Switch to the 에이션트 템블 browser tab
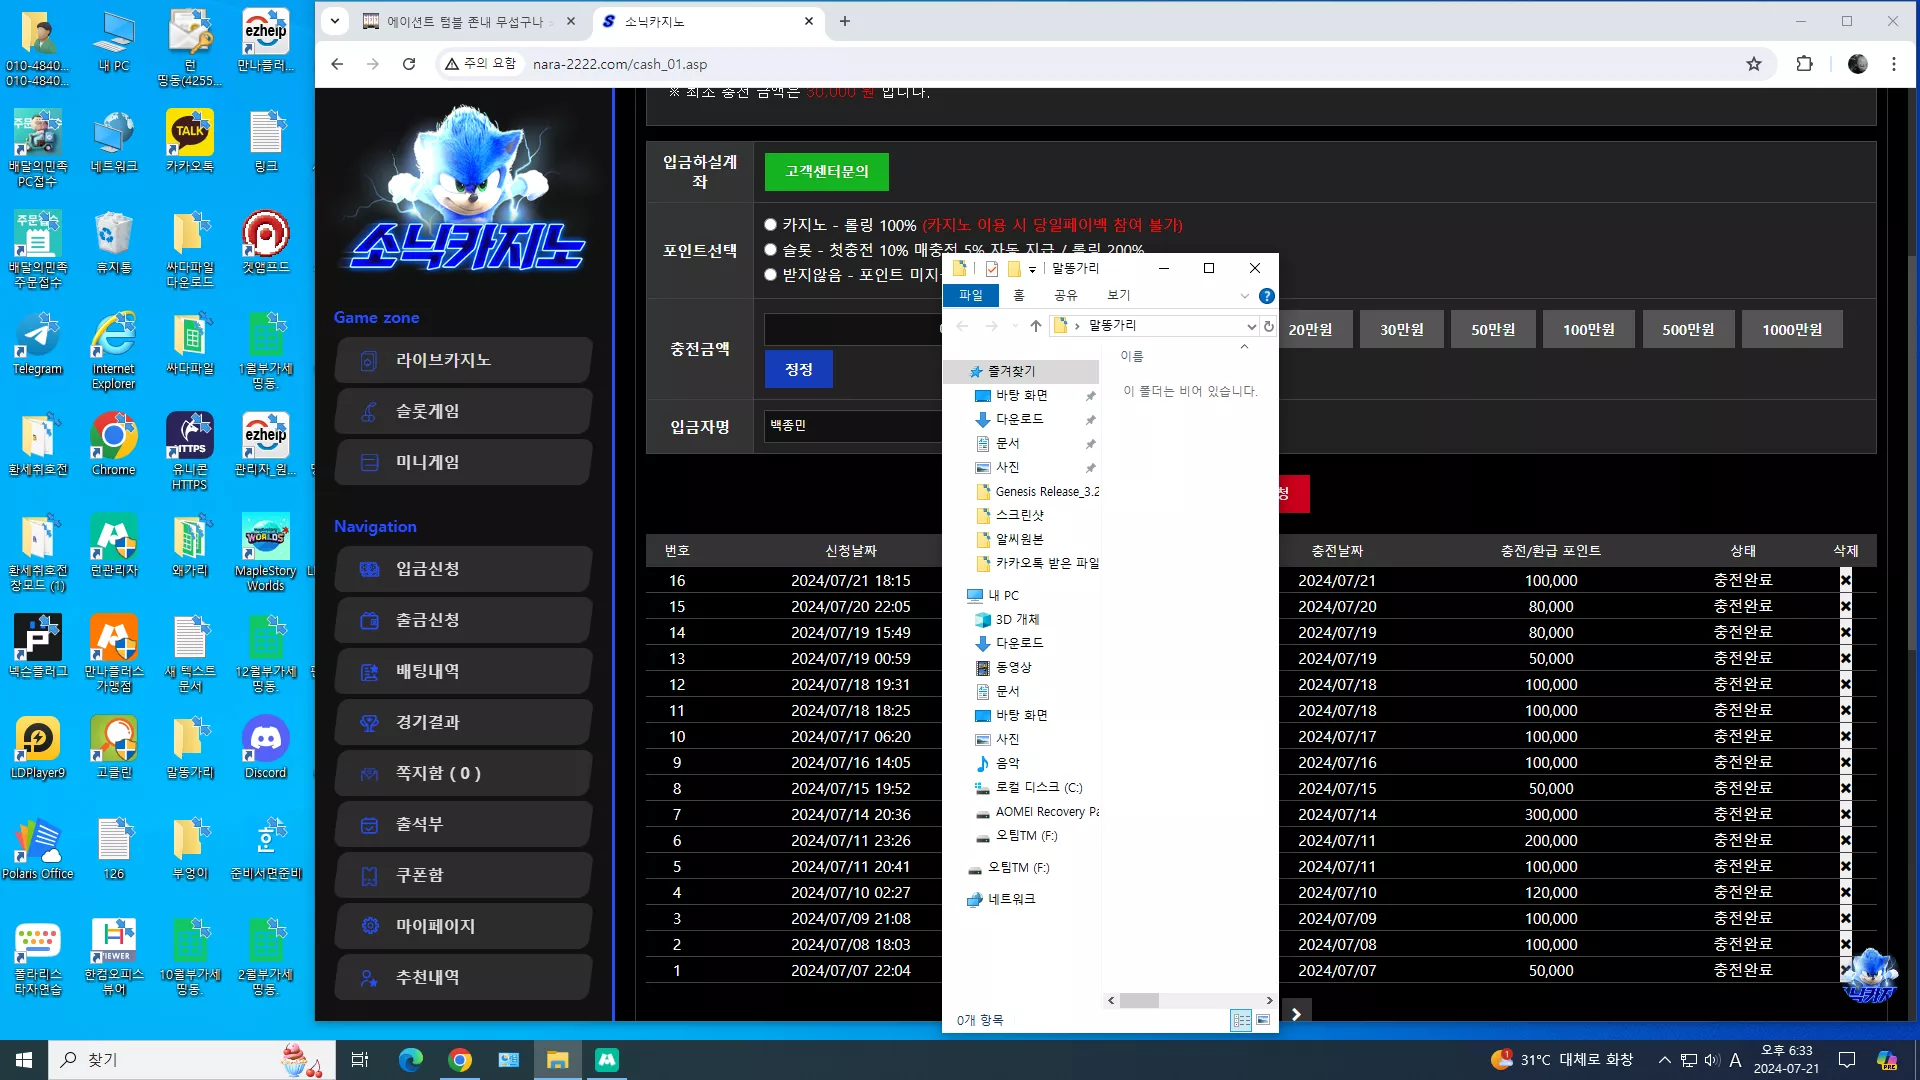 point(468,21)
